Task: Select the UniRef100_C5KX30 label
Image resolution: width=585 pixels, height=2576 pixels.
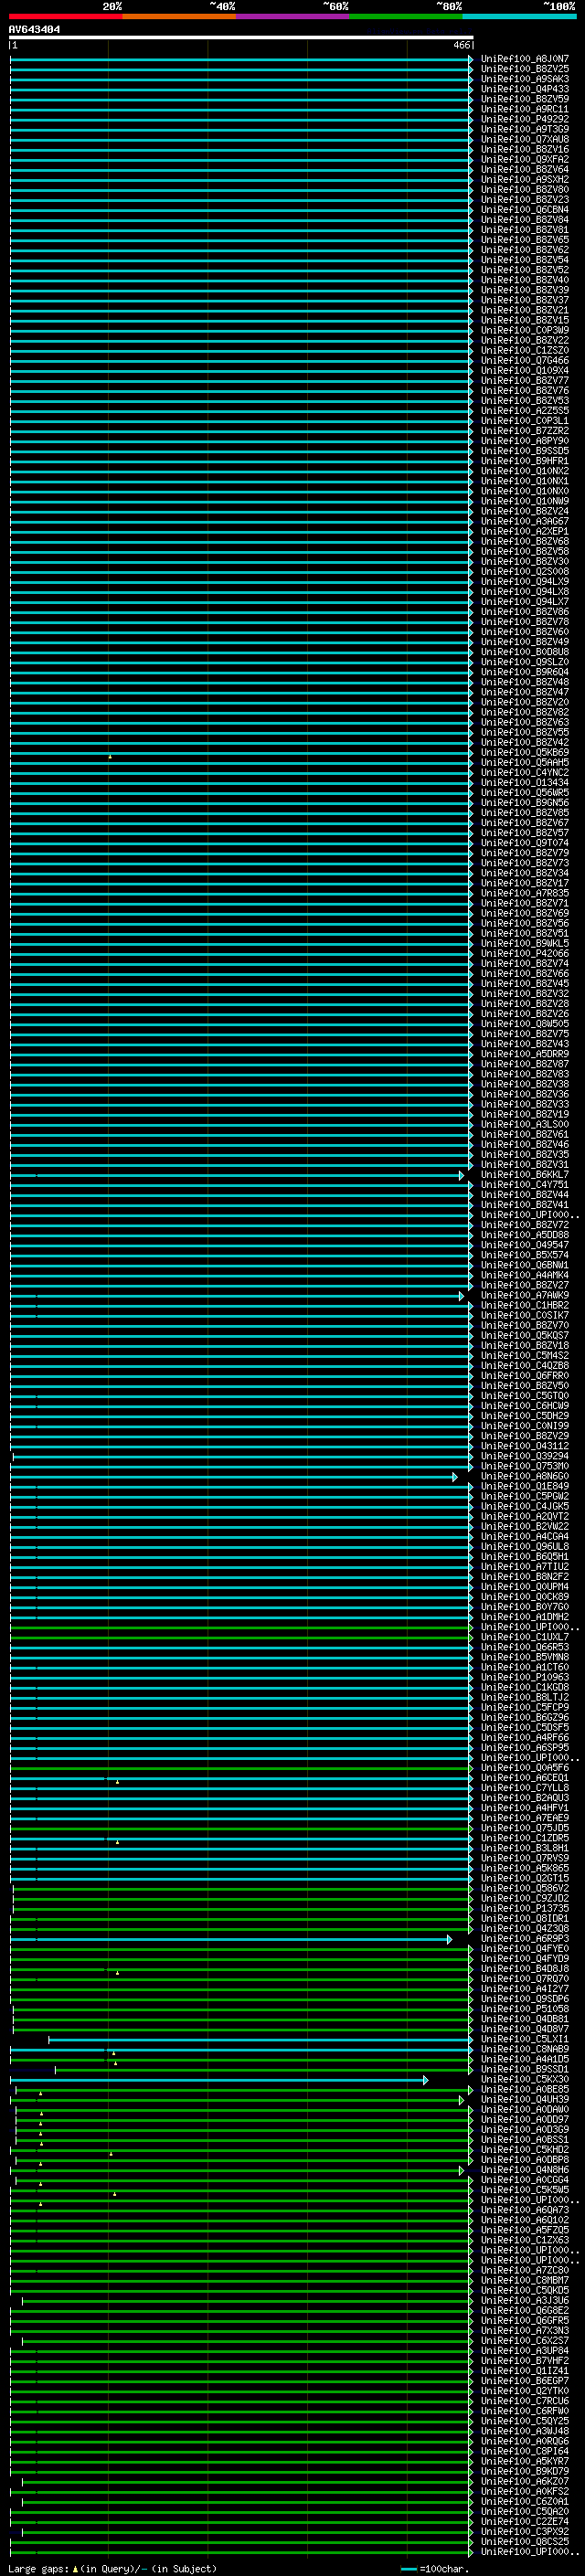Action: coord(525,2079)
